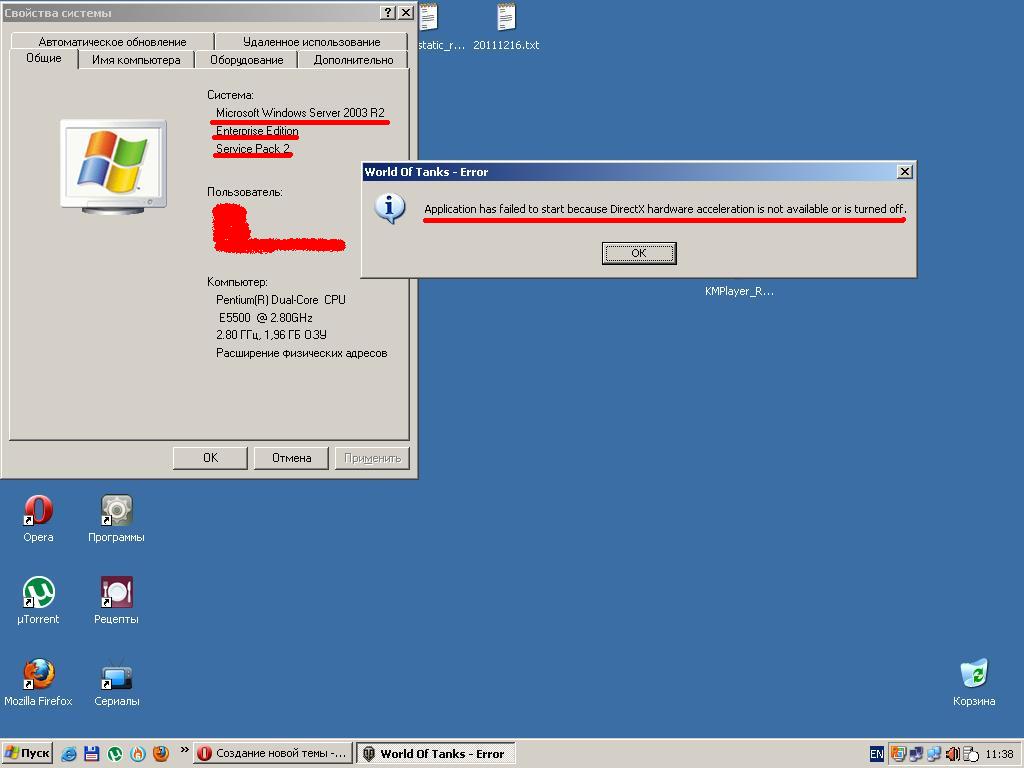Click the flame icon in quick launch
The height and width of the screenshot is (768, 1024).
coord(138,754)
